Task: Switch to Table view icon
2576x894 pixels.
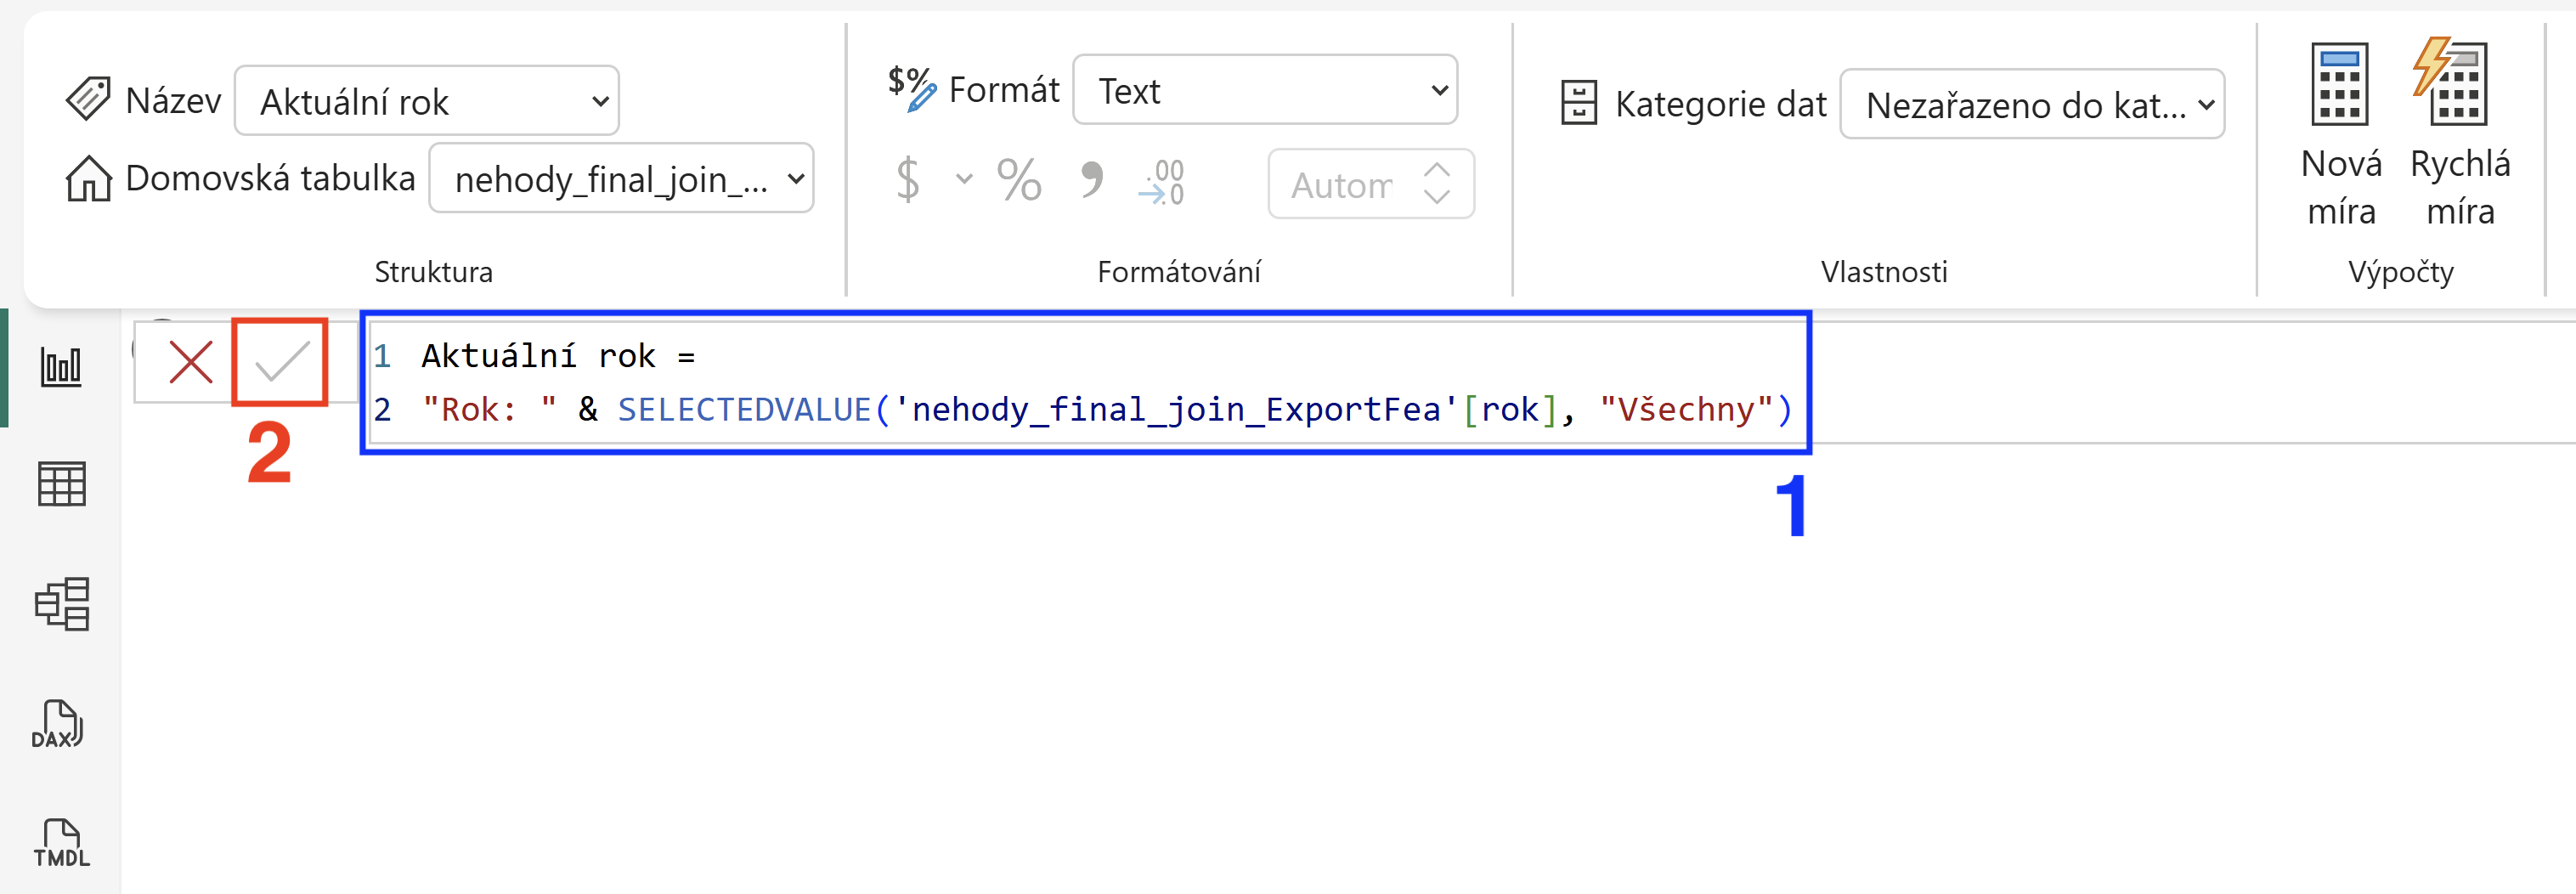Action: [61, 485]
